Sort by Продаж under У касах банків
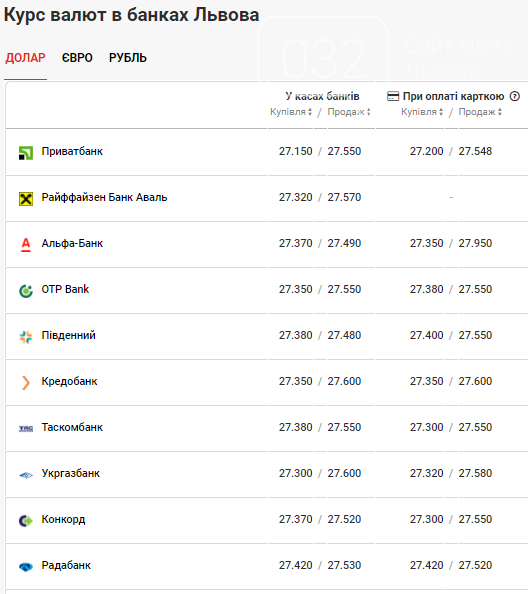528x594 pixels. coord(349,112)
